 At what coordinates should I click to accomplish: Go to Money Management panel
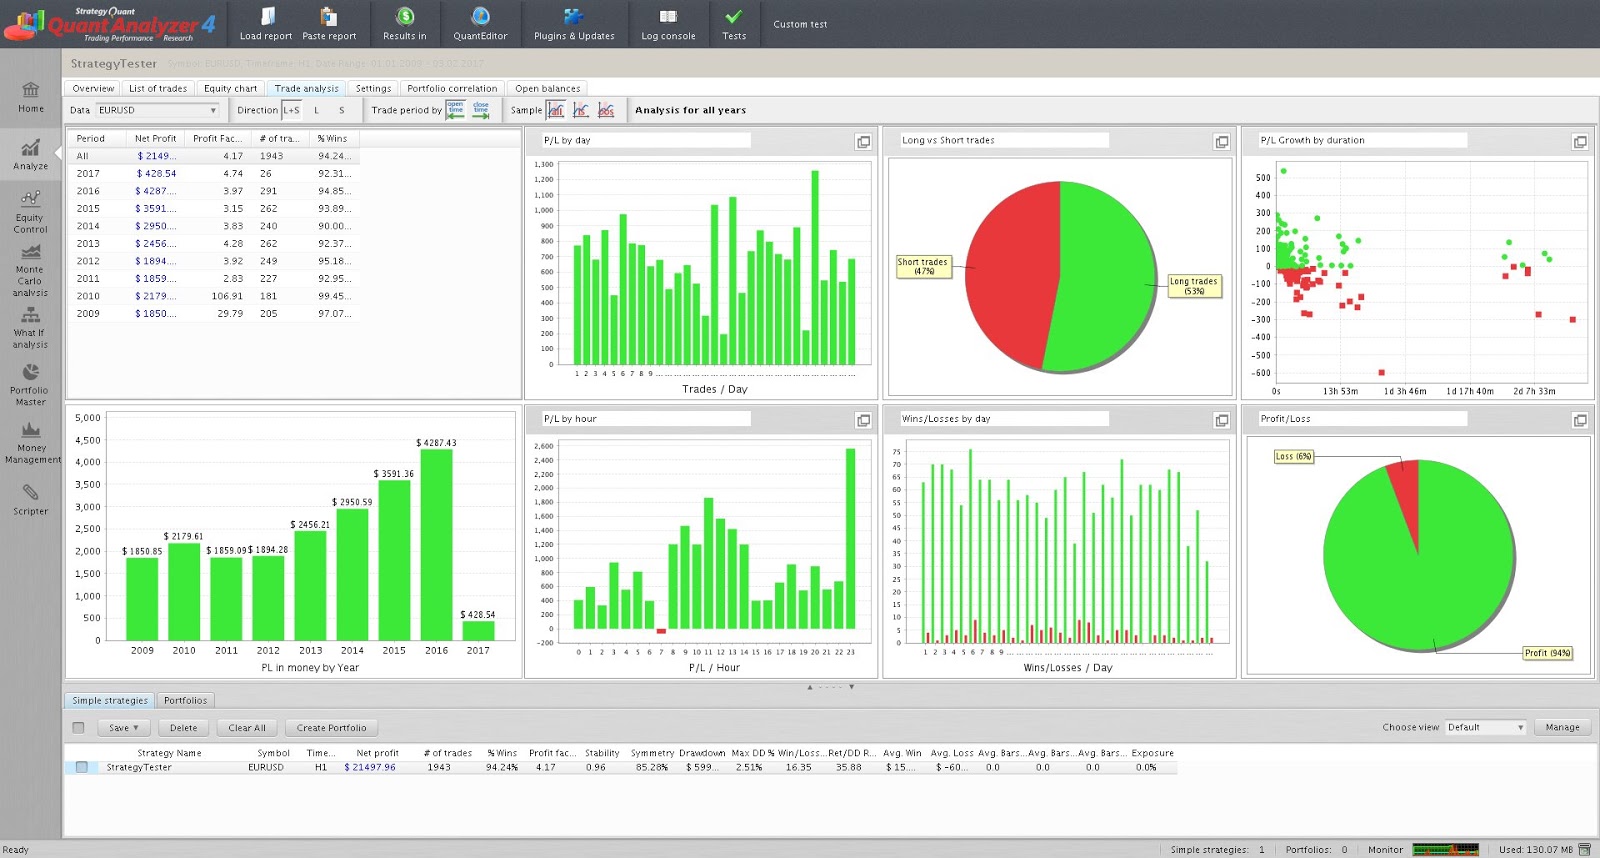coord(31,442)
